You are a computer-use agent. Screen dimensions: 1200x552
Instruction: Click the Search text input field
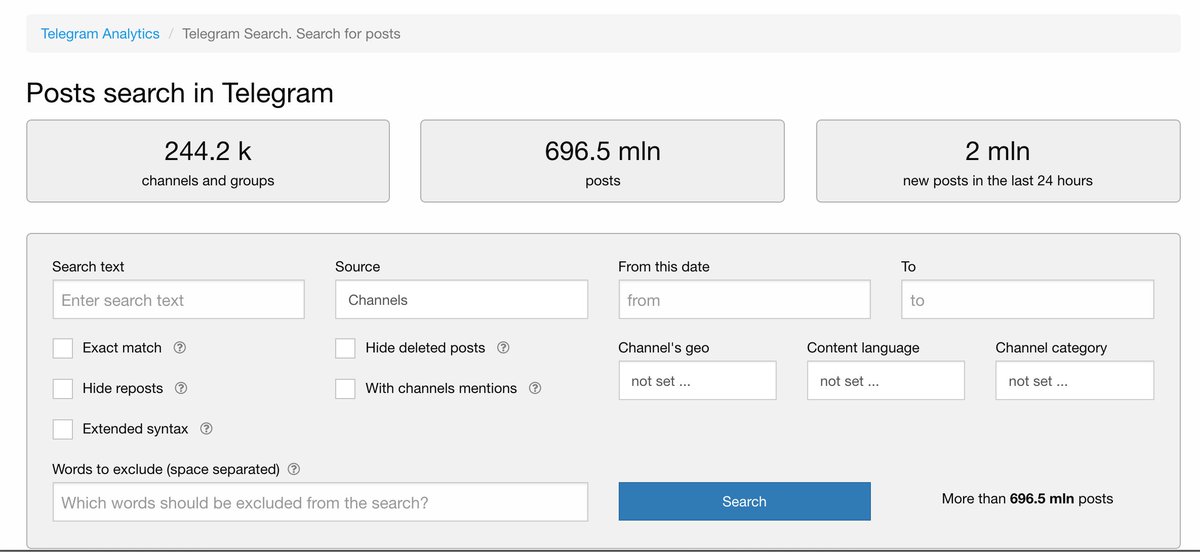(x=178, y=300)
